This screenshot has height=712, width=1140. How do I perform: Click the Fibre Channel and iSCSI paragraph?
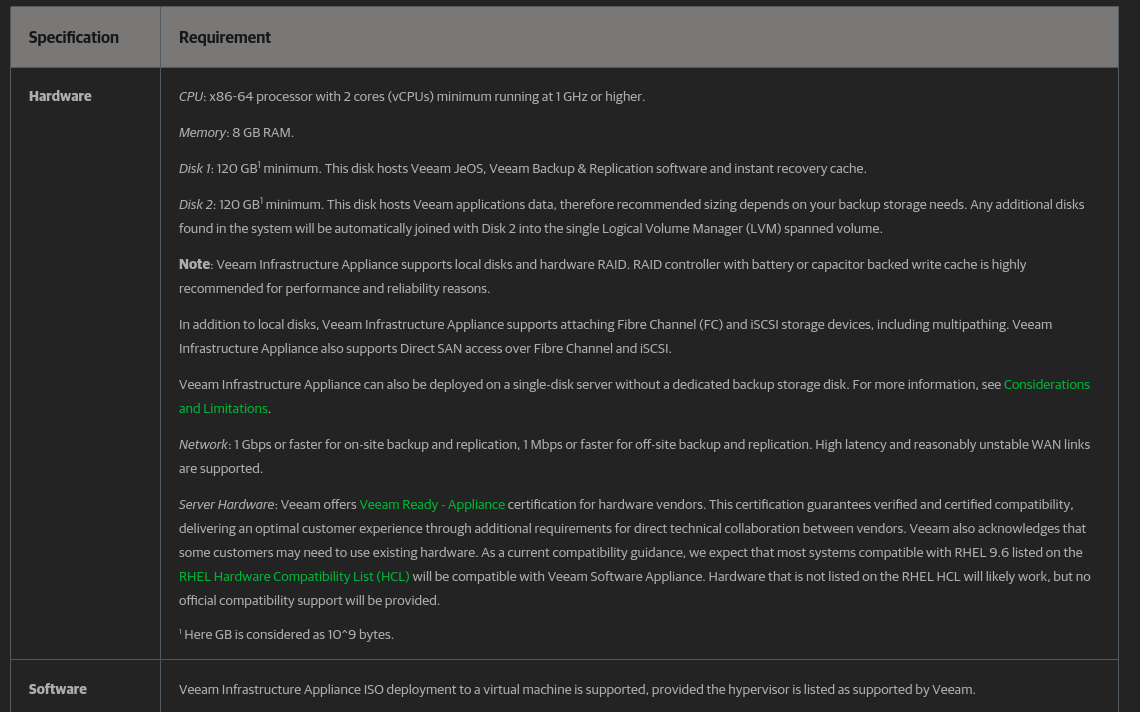(x=615, y=337)
